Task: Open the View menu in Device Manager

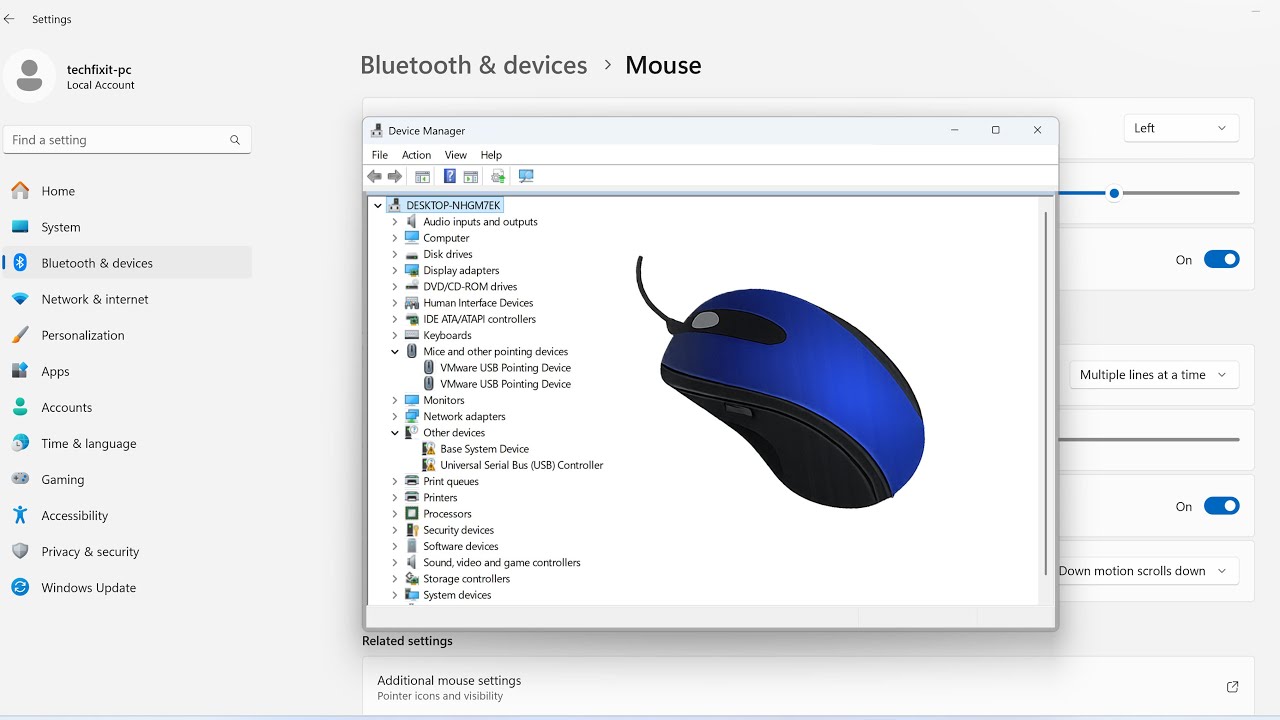Action: [456, 155]
